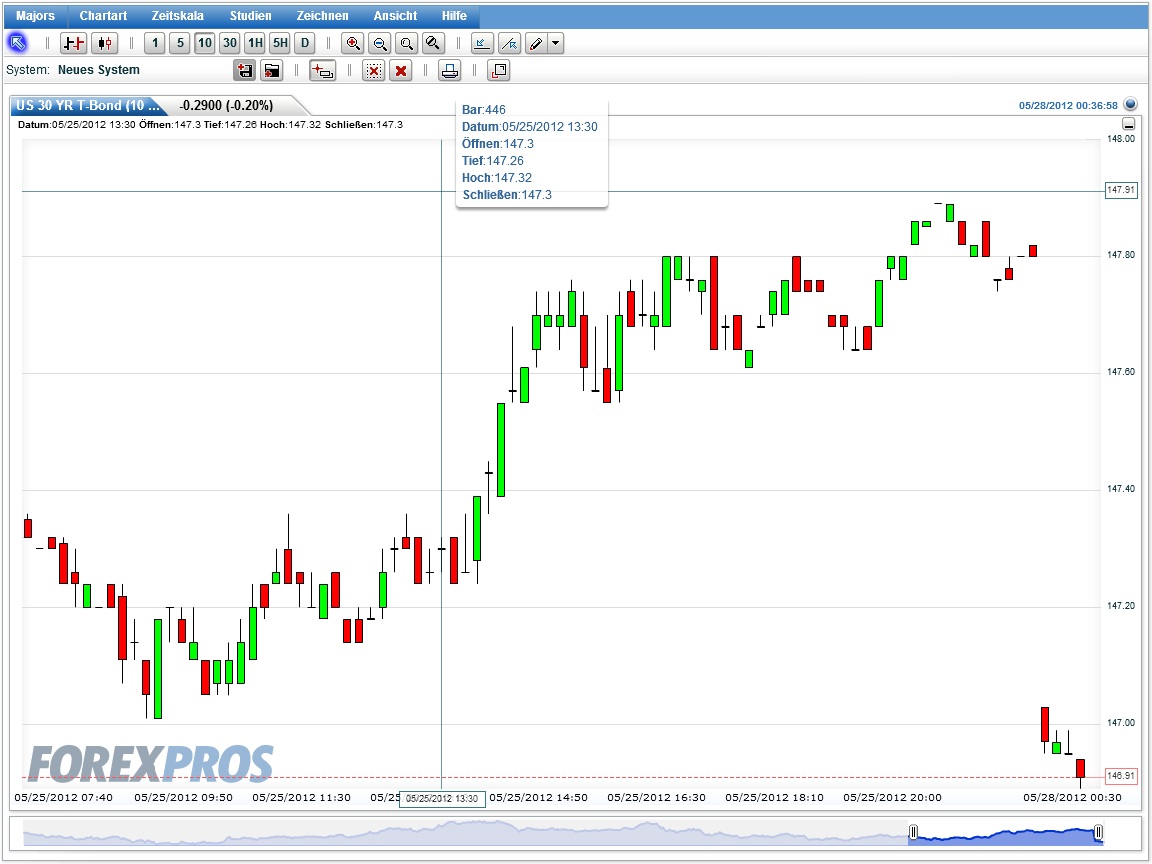This screenshot has height=864, width=1152.
Task: Open the drawing tools dropdown arrow
Action: point(555,43)
